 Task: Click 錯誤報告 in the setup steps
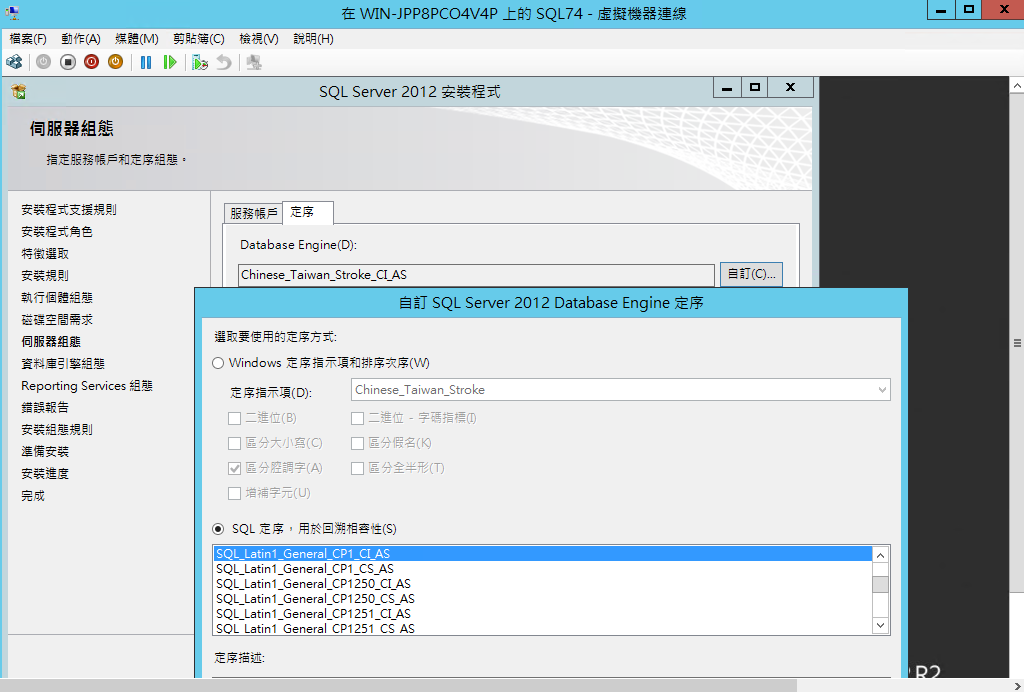tap(45, 407)
